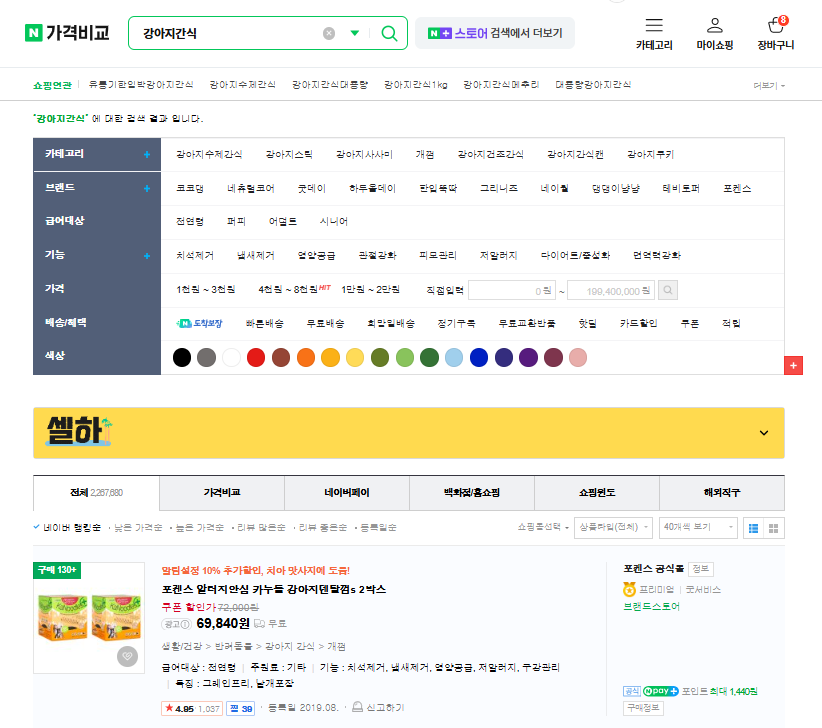Click the heart wishlist icon on product
The width and height of the screenshot is (822, 728).
tap(127, 656)
